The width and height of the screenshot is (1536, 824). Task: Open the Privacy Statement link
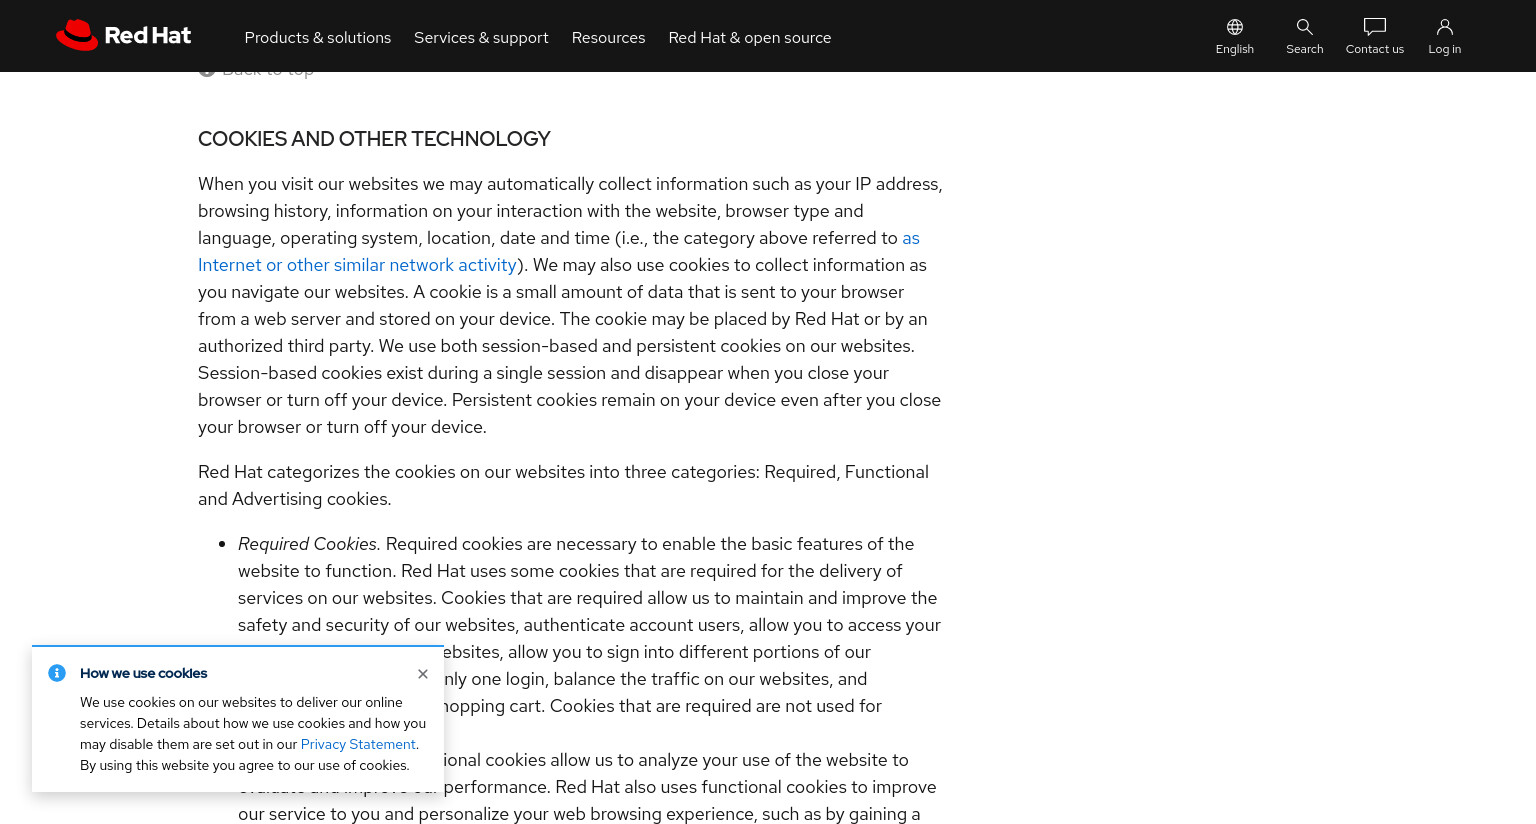coord(358,744)
